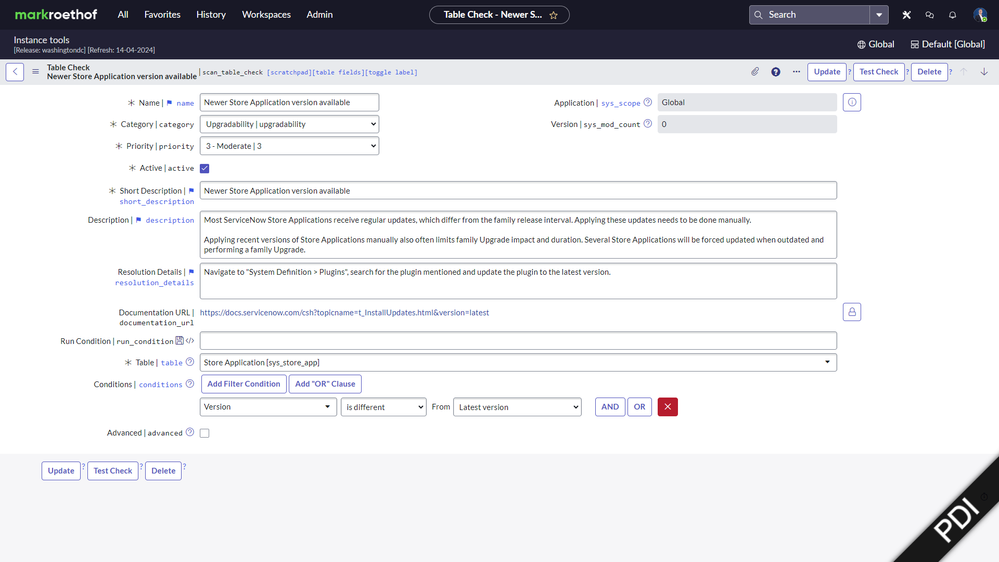Open the Table selector for Store Application

[518, 363]
